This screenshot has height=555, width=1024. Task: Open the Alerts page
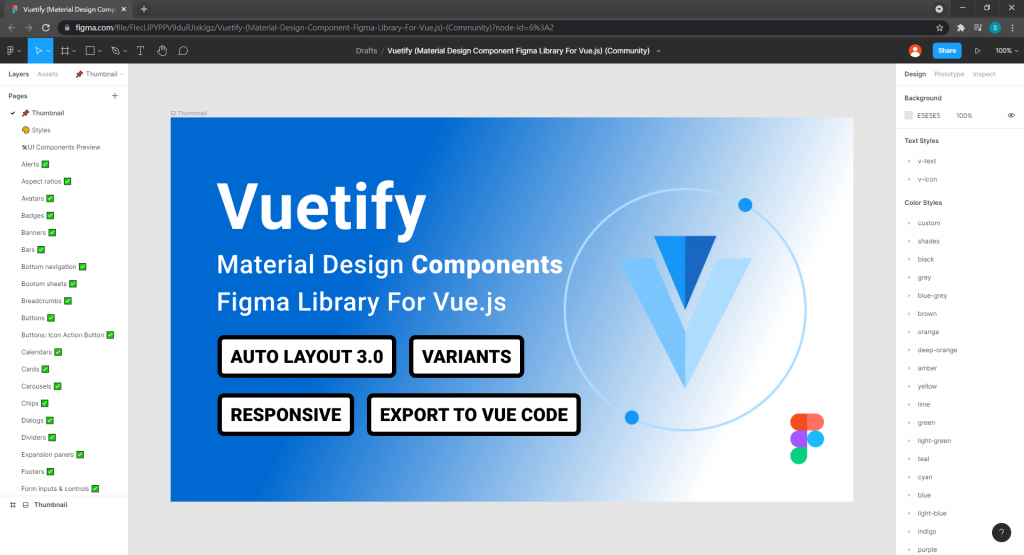pyautogui.click(x=35, y=164)
